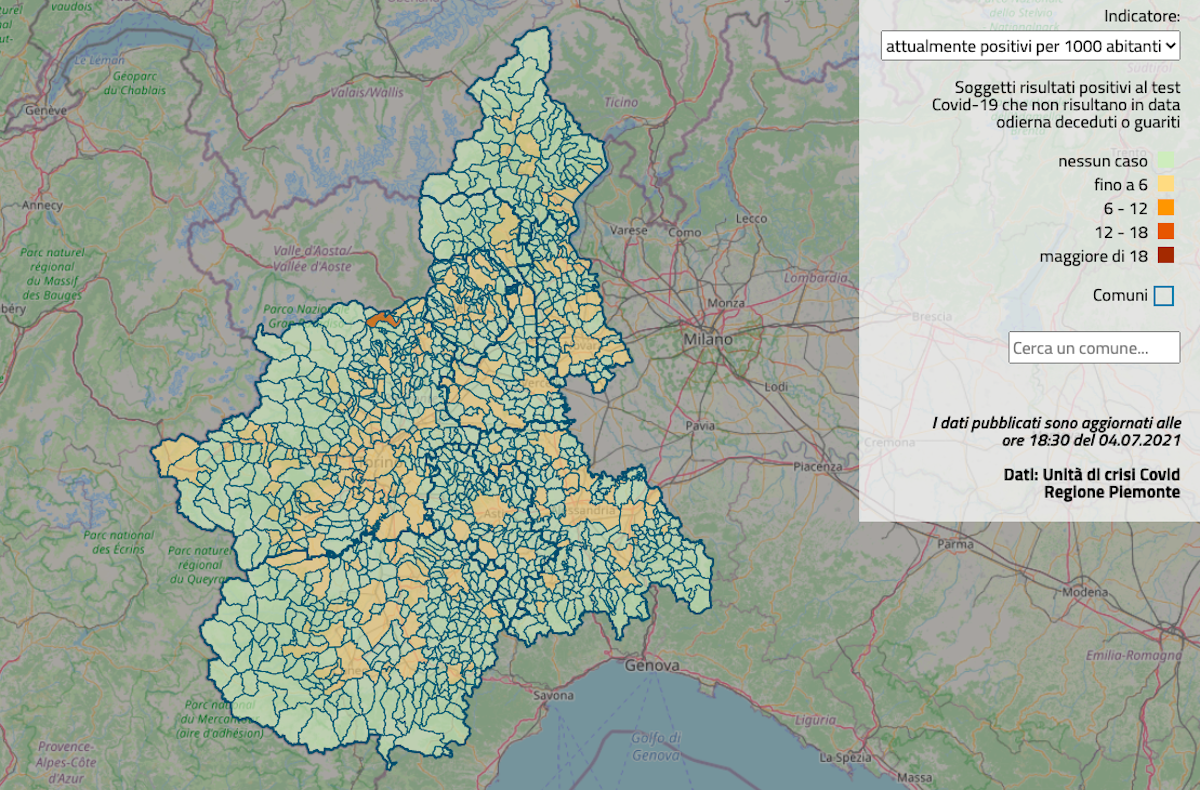Click the '6 - 12' legend label
Screen dimensions: 1200x790
pos(1125,209)
